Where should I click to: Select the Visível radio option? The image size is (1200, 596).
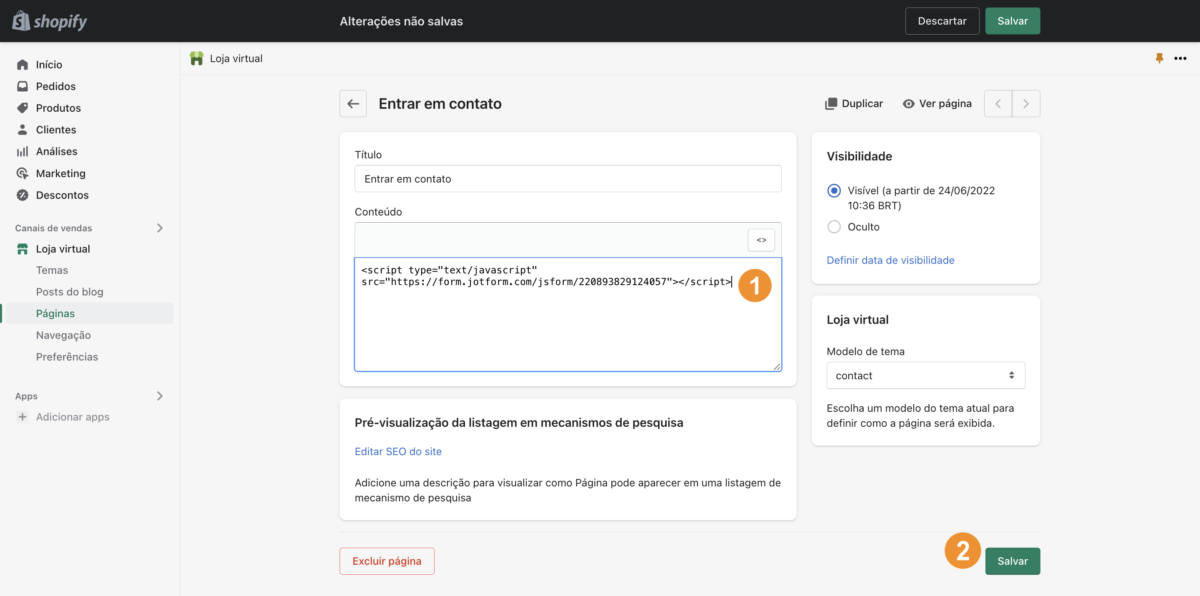click(x=834, y=190)
